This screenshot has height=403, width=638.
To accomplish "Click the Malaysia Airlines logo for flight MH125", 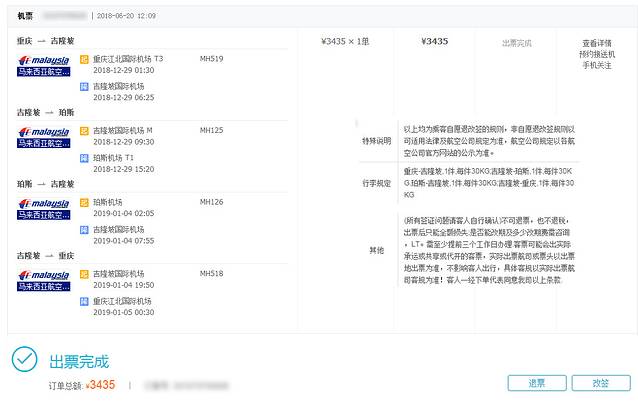I will 44,137.
